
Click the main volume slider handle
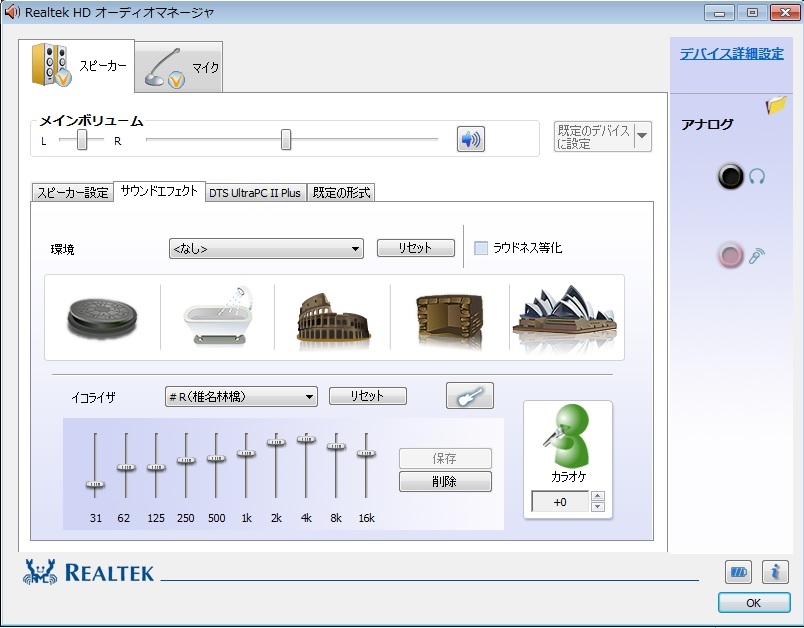tap(286, 139)
